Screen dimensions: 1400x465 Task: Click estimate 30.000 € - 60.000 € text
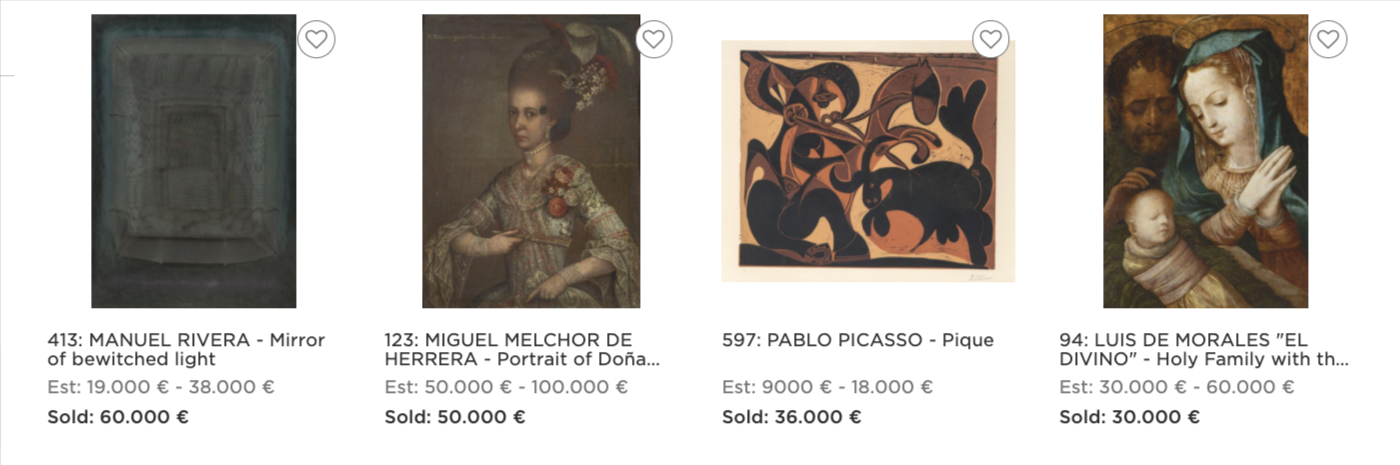tap(1176, 387)
